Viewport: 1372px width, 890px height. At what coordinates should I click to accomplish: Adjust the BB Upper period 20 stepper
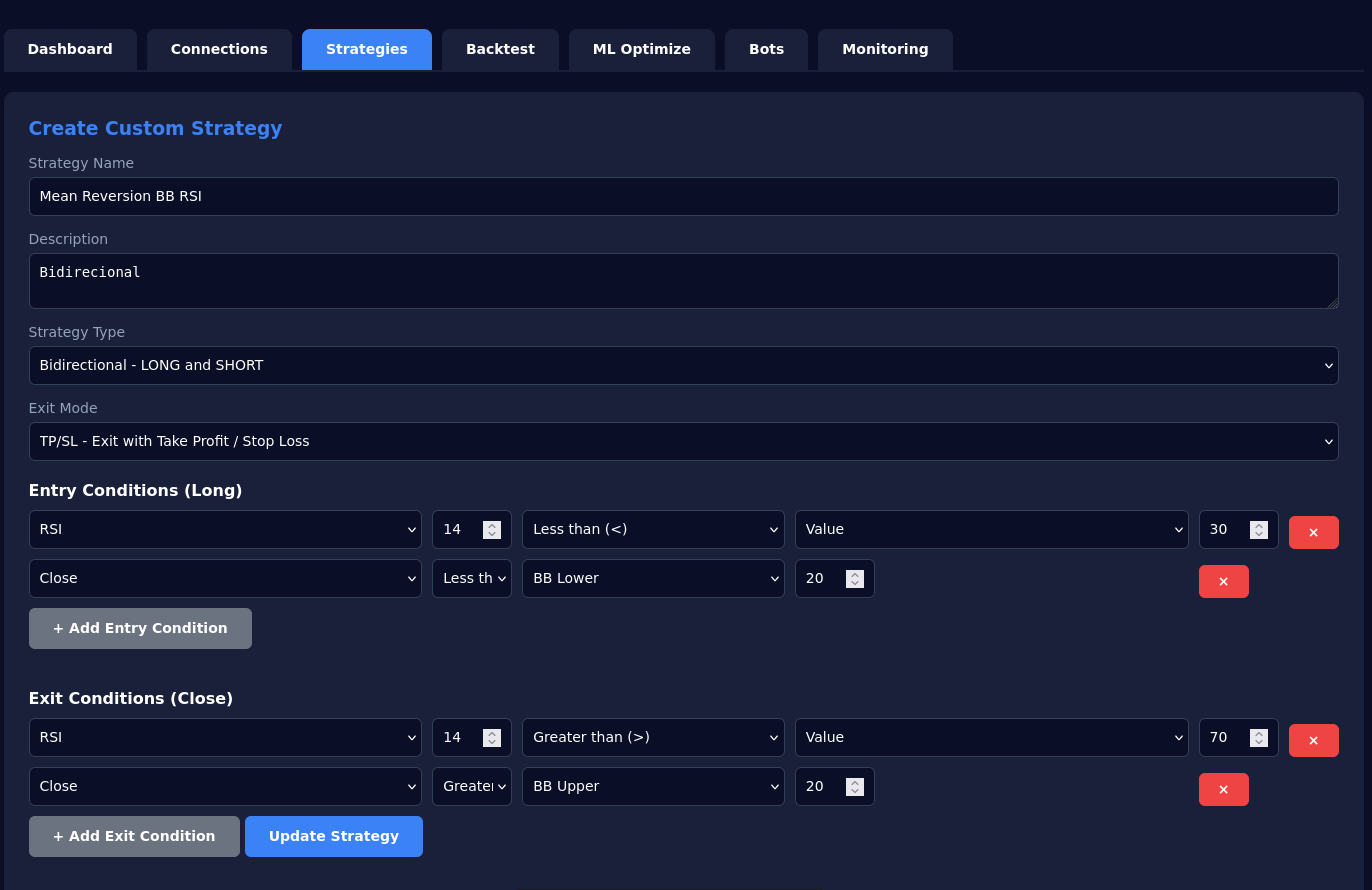coord(854,787)
